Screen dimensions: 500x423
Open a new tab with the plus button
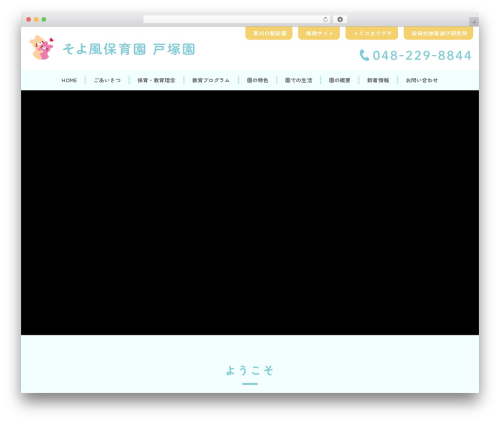pyautogui.click(x=474, y=22)
